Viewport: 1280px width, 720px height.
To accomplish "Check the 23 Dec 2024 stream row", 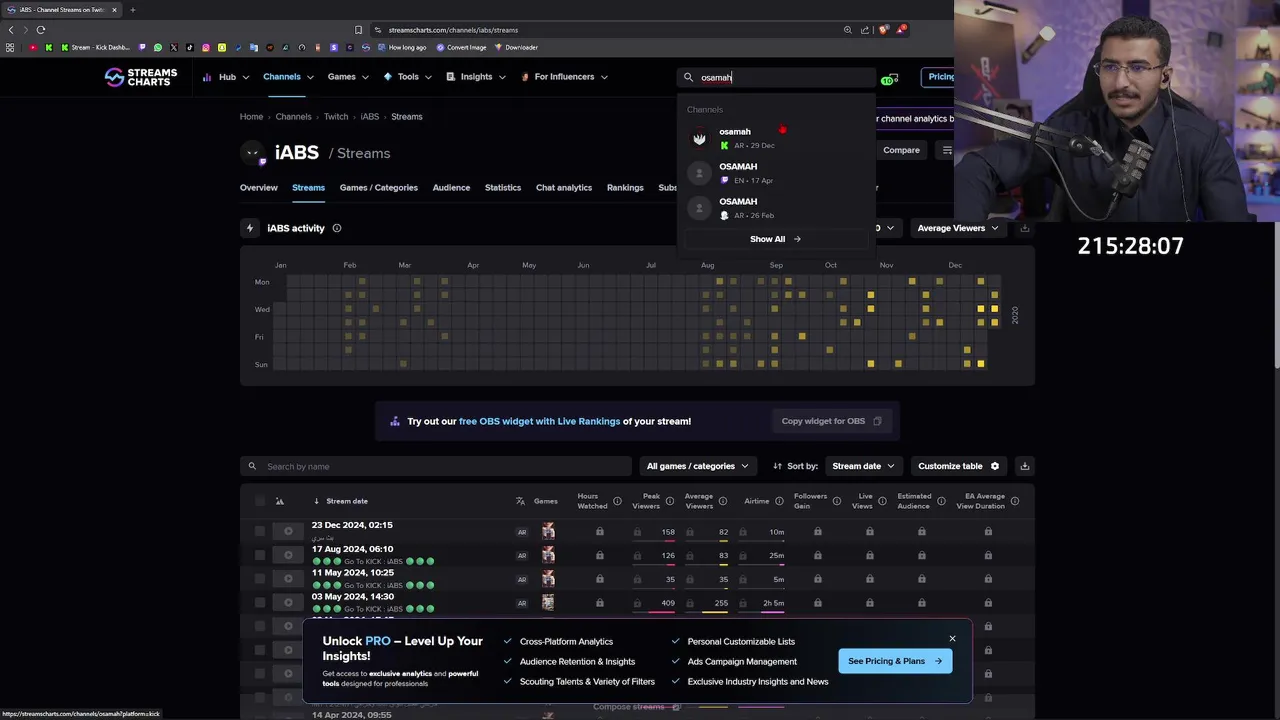I will tap(260, 531).
